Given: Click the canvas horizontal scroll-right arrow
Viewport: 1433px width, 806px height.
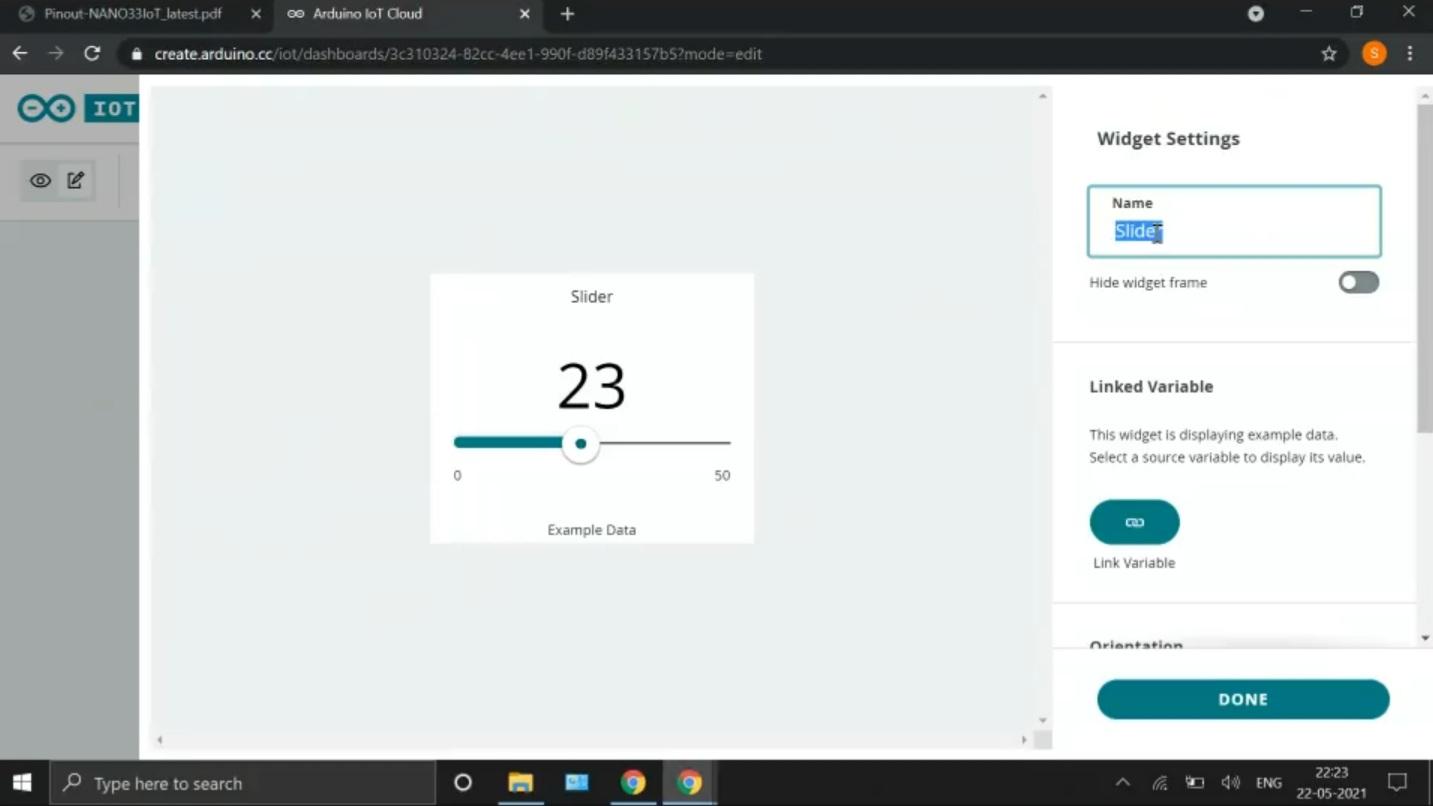Looking at the screenshot, I should pyautogui.click(x=1024, y=740).
